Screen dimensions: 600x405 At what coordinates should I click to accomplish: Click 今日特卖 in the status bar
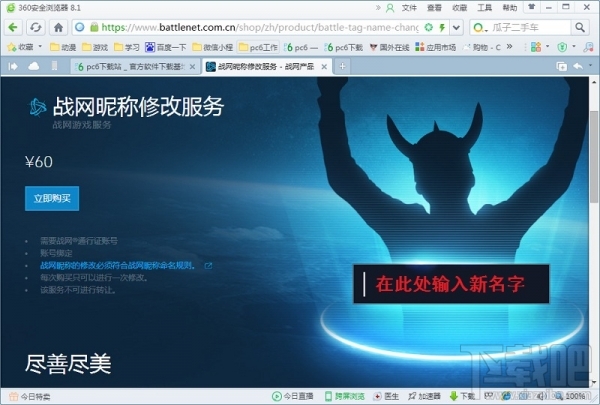pos(29,396)
